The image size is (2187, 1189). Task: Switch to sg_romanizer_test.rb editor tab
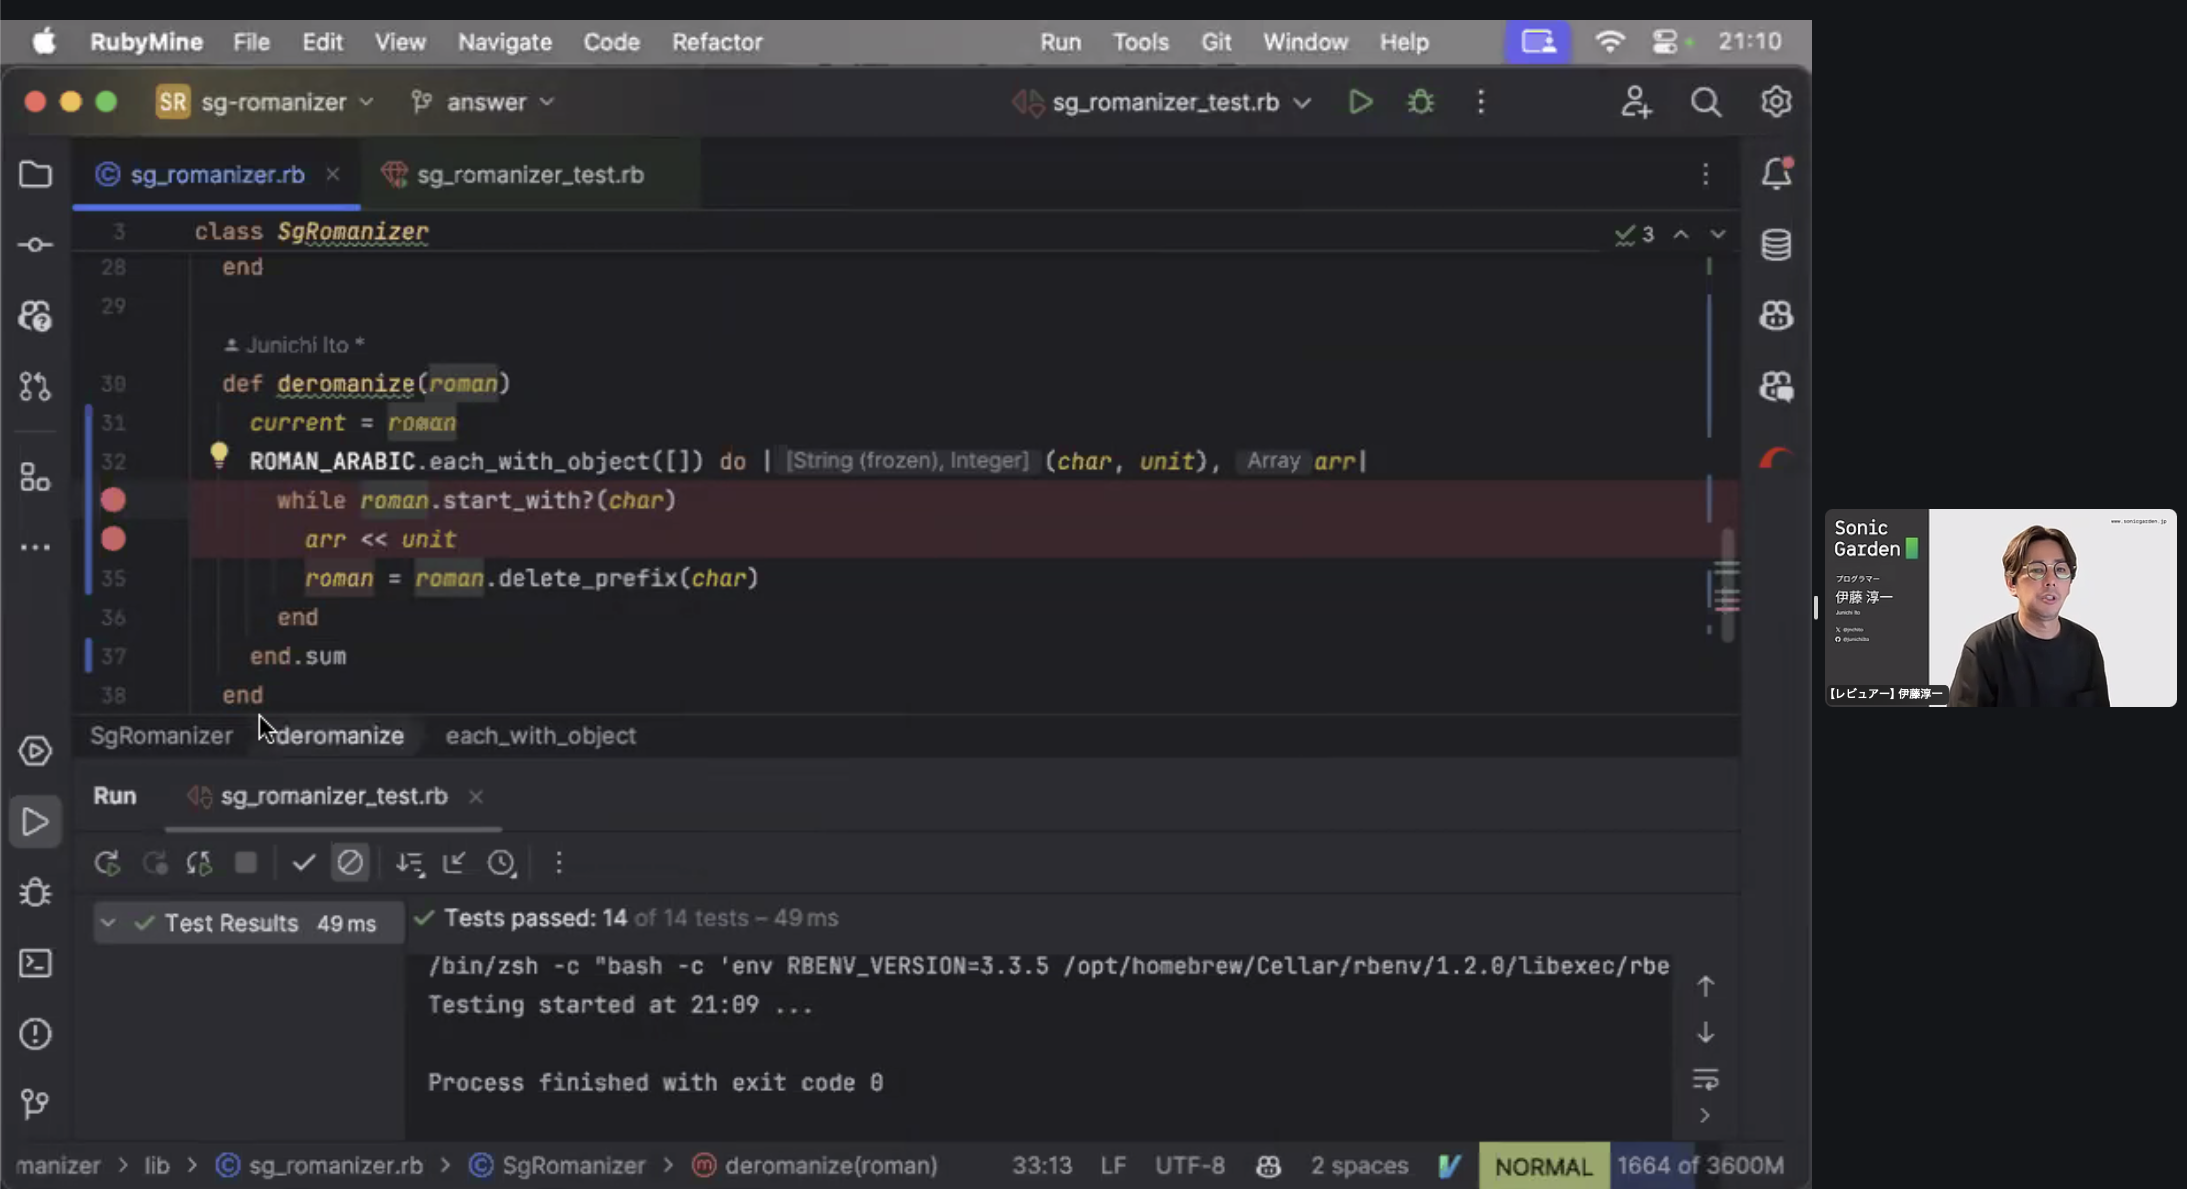coord(530,175)
